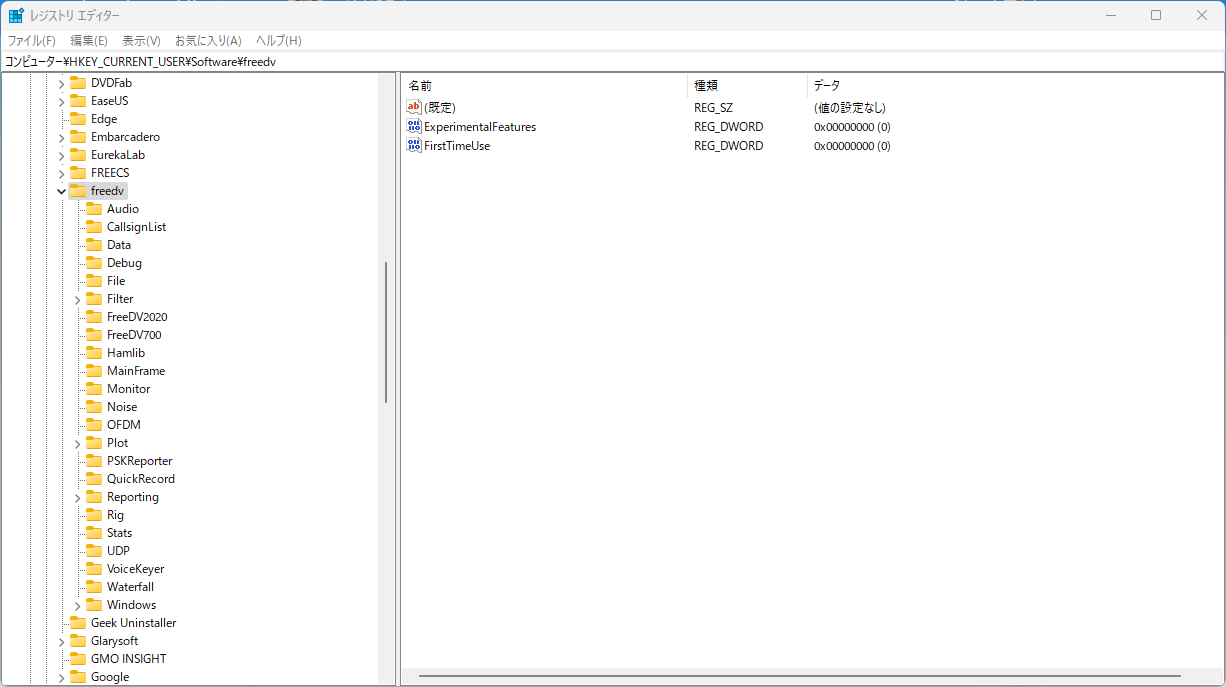The height and width of the screenshot is (687, 1226).
Task: Click the (値の設定なし) data cell
Action: [x=850, y=107]
